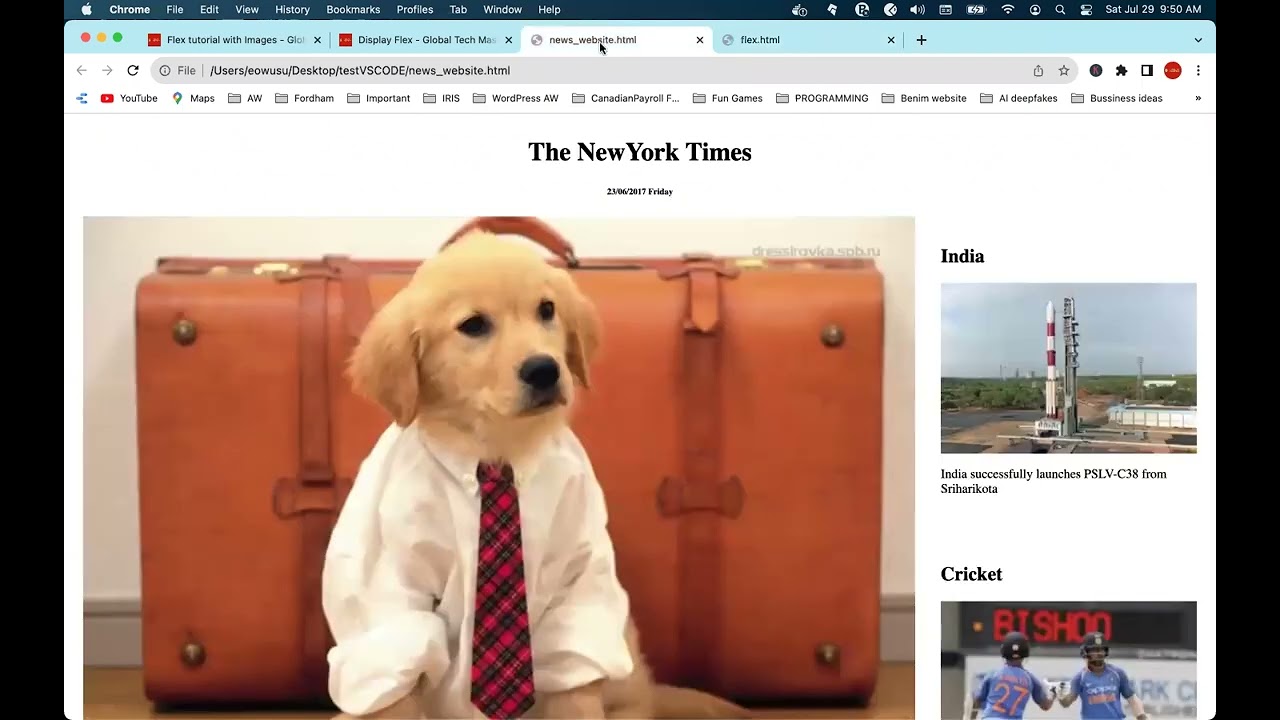Click the 23/06/2017 Friday date text
The image size is (1280, 720).
click(x=640, y=191)
